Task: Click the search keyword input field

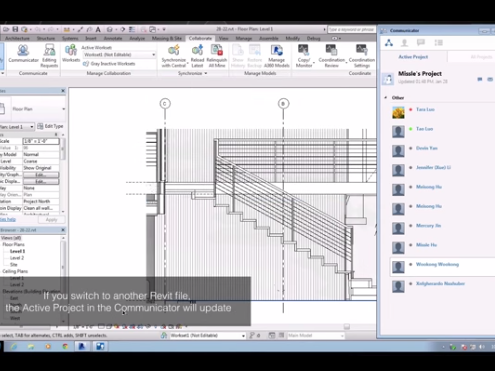Action: (351, 29)
